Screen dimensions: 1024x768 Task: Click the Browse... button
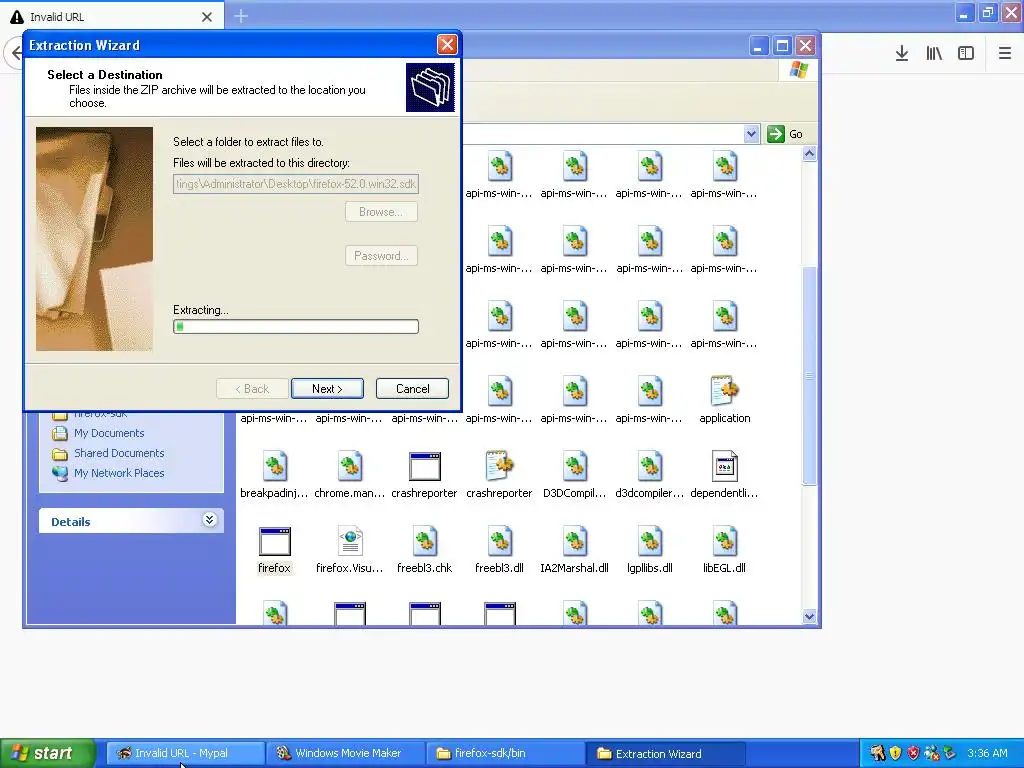click(x=381, y=212)
